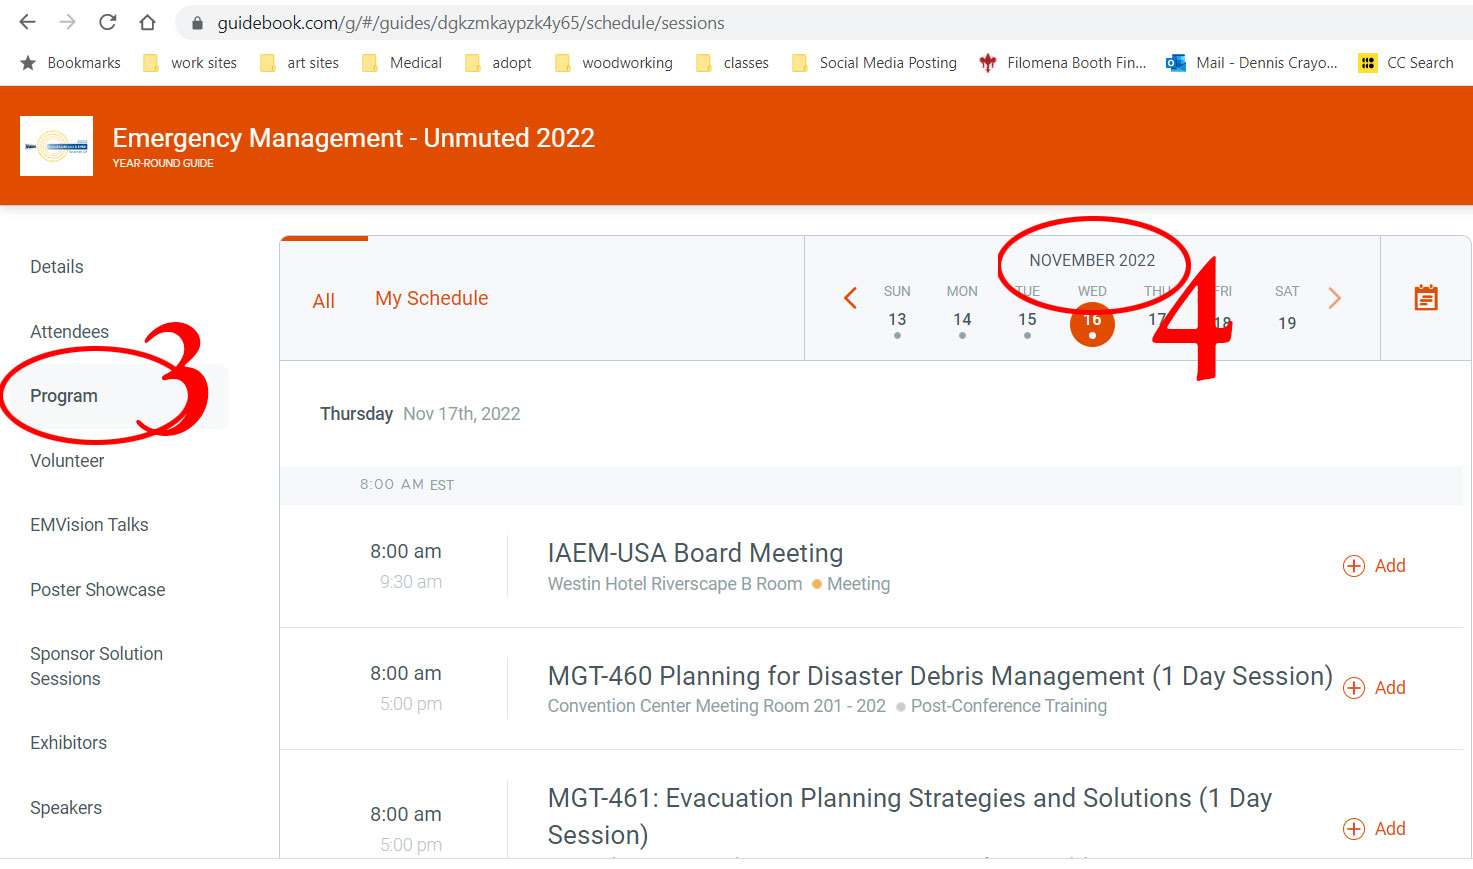Viewport: 1473px width, 869px height.
Task: Open the Filomena Booth Fin... bookmark
Action: pos(1063,63)
